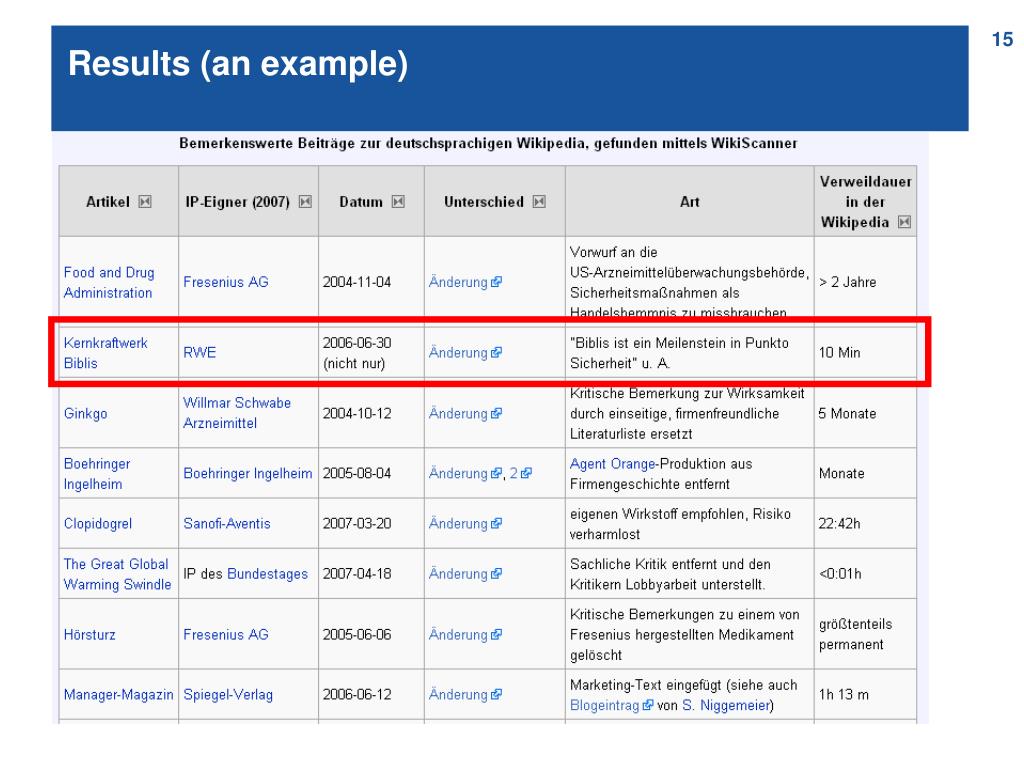The width and height of the screenshot is (1024, 768).
Task: Open Änderung diff link in Hörsturz row
Action: 465,635
